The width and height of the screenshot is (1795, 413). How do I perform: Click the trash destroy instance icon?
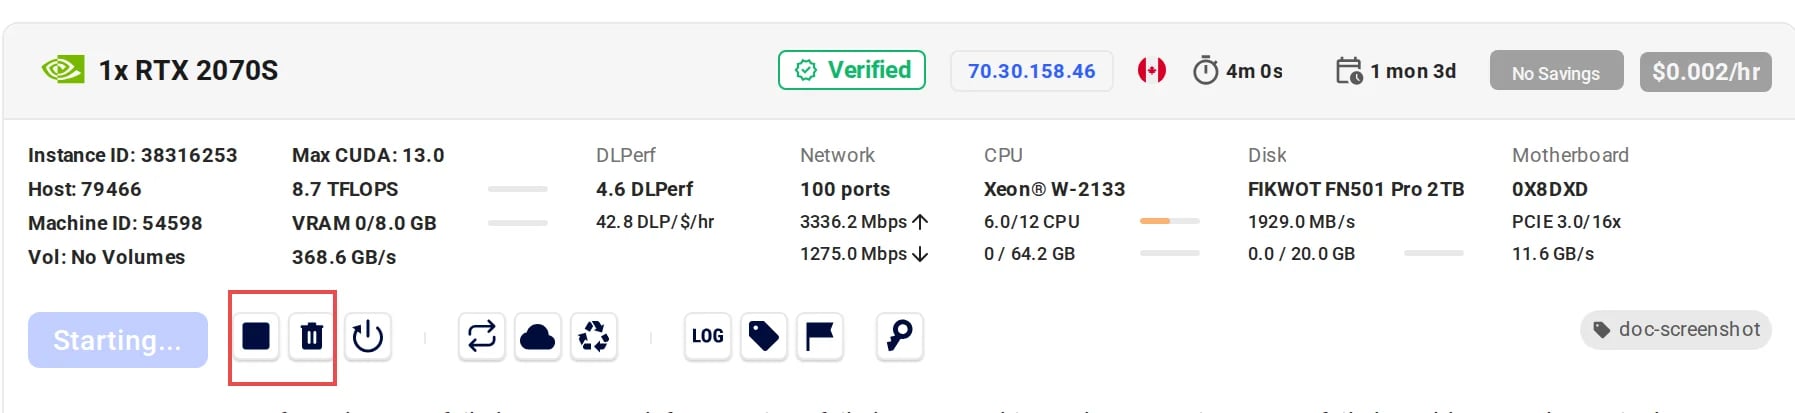click(x=312, y=336)
